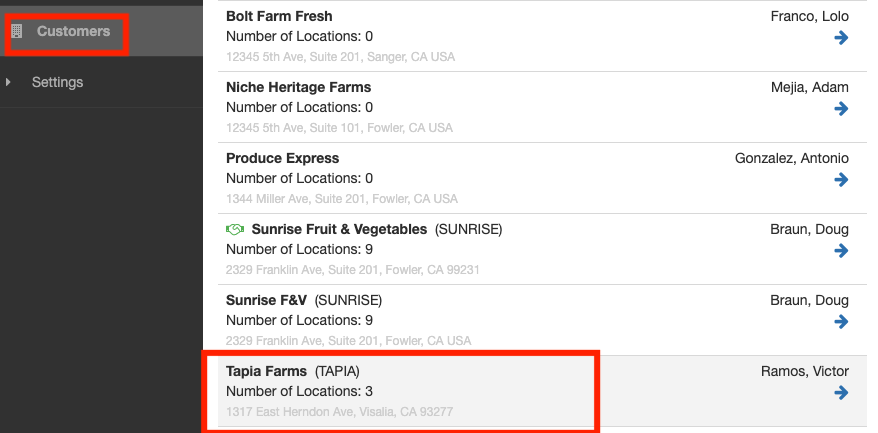Screen dimensions: 878x433
Task: Click arrow icon for Sunrise F&V
Action: (841, 322)
